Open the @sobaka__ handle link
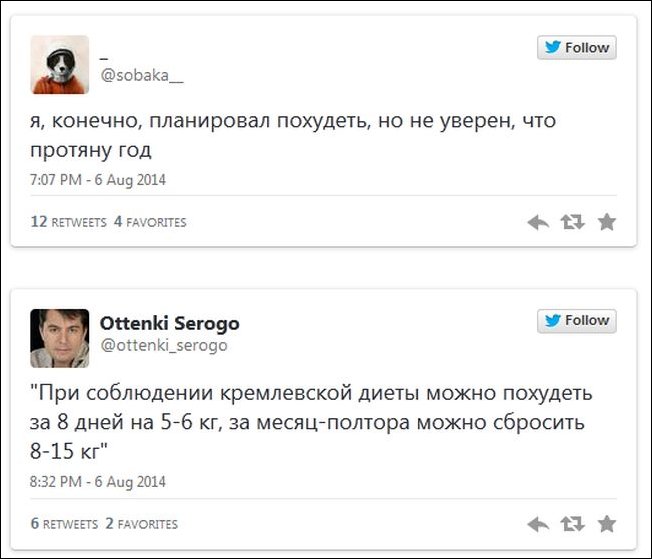Viewport: 652px width, 559px height. [142, 75]
